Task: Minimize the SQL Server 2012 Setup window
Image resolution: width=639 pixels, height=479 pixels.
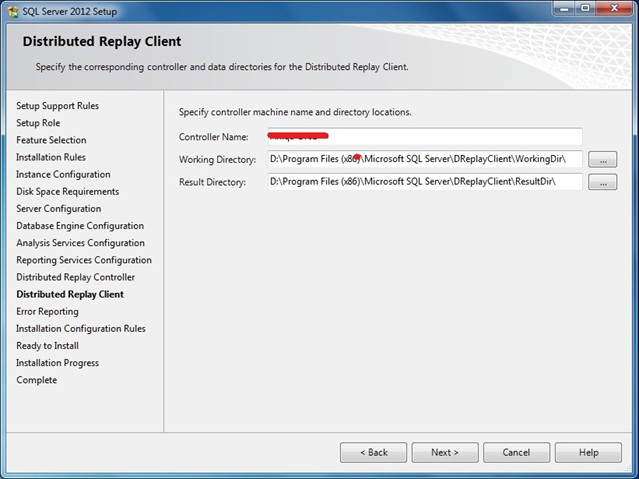Action: click(x=564, y=9)
